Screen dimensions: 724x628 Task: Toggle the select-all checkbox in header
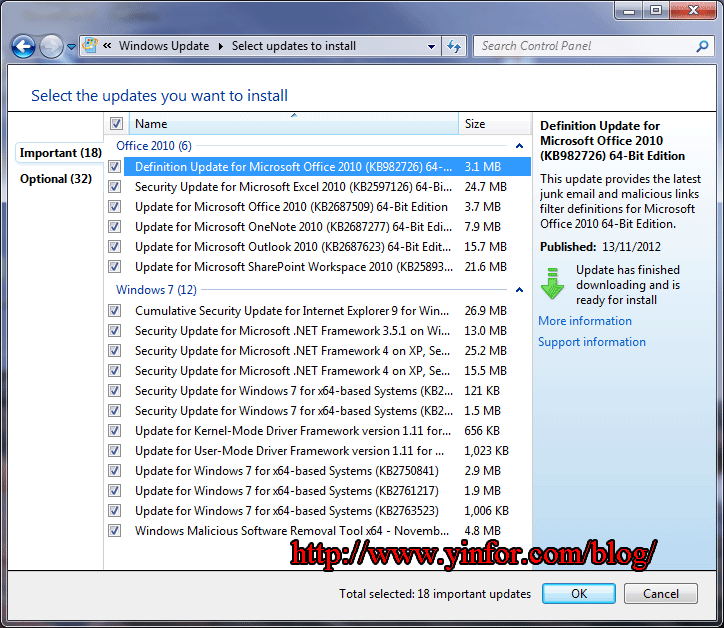(116, 123)
